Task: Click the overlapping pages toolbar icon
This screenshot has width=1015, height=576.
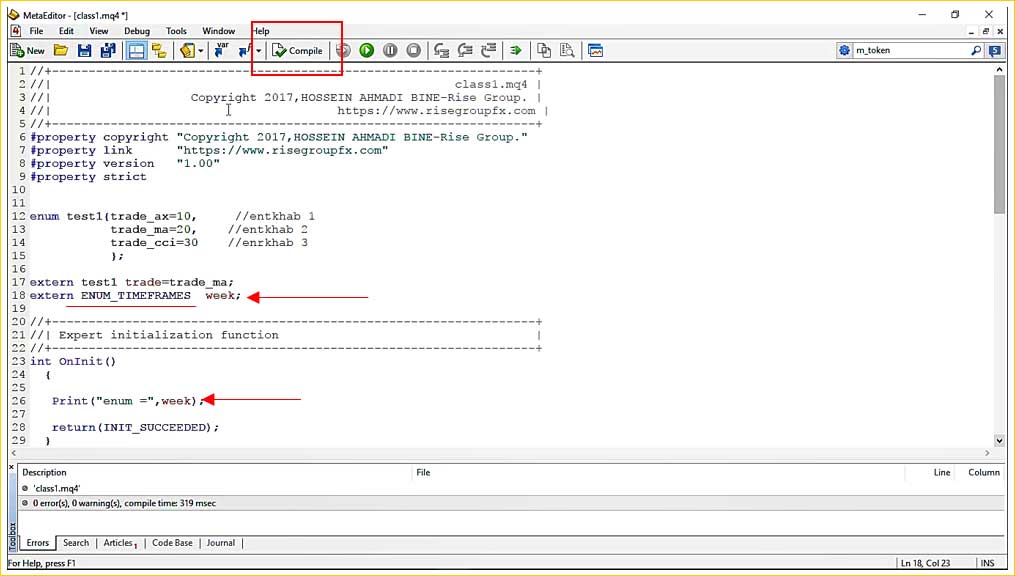Action: tap(544, 50)
